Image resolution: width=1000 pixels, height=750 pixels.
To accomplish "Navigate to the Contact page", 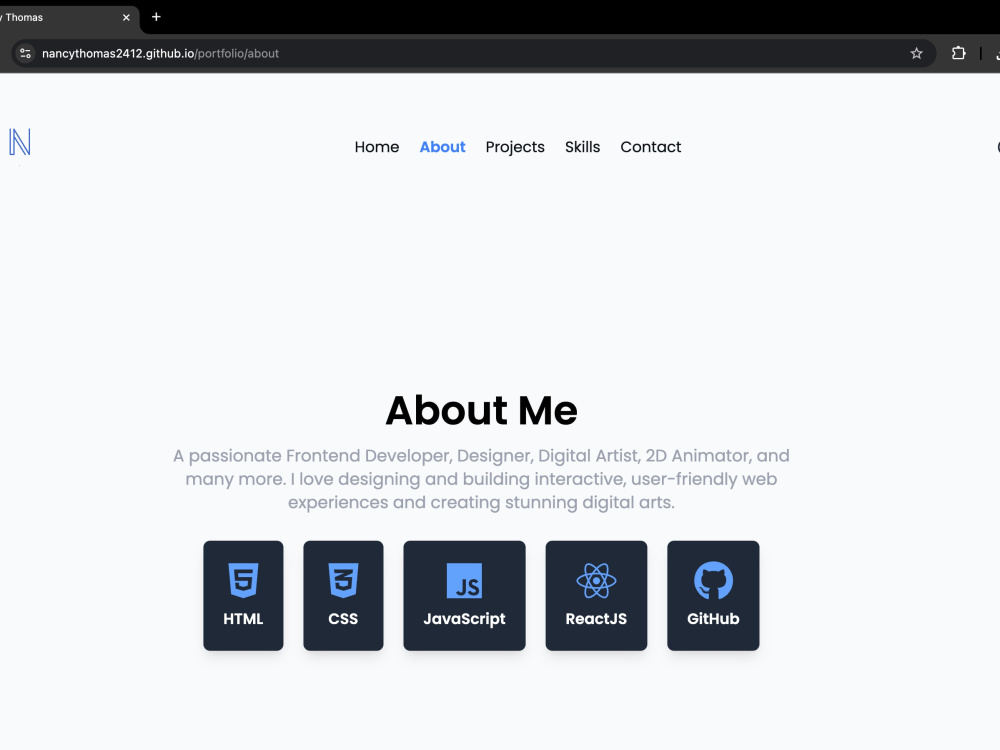I will (x=651, y=147).
